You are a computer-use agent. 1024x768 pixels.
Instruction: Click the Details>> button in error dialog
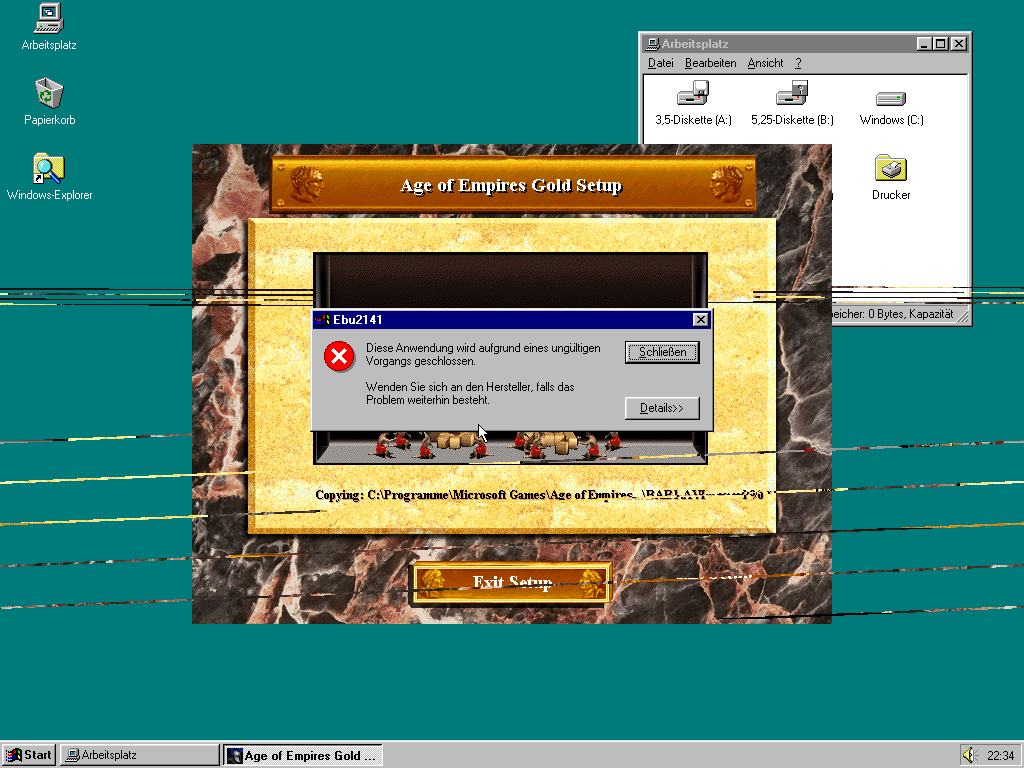coord(662,408)
